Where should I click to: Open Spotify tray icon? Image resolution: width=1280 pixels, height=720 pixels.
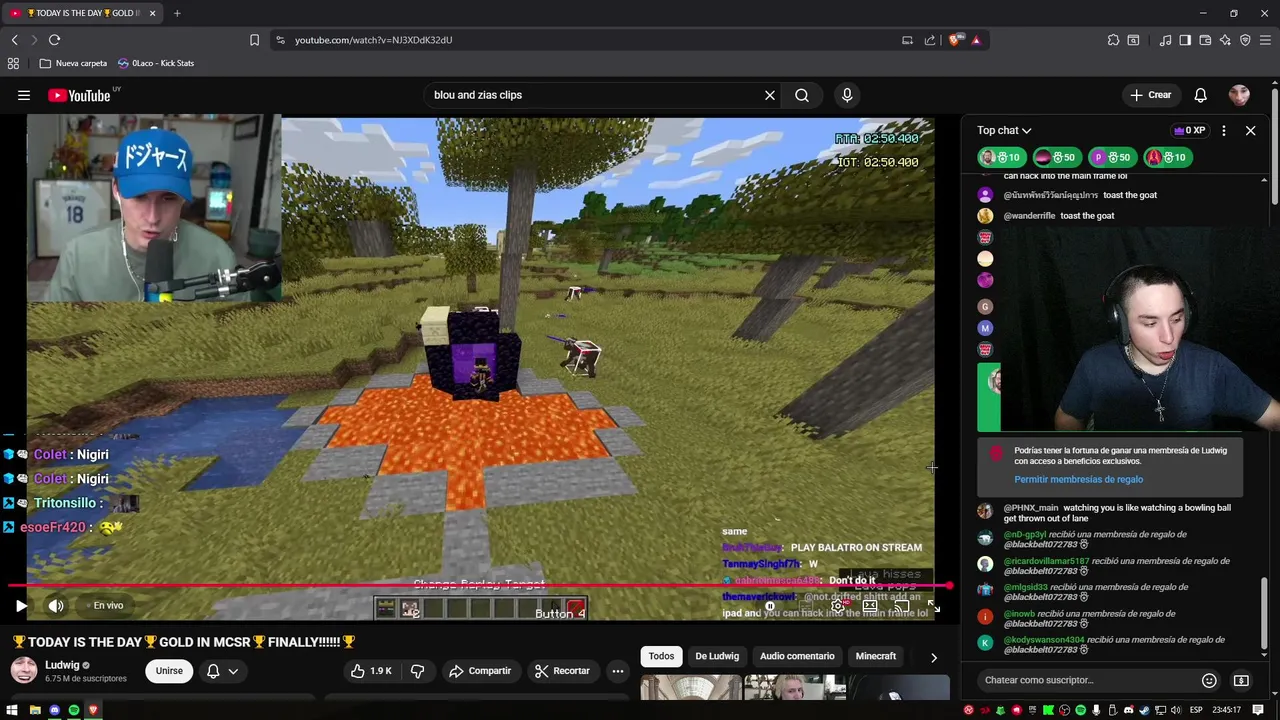click(x=1081, y=710)
